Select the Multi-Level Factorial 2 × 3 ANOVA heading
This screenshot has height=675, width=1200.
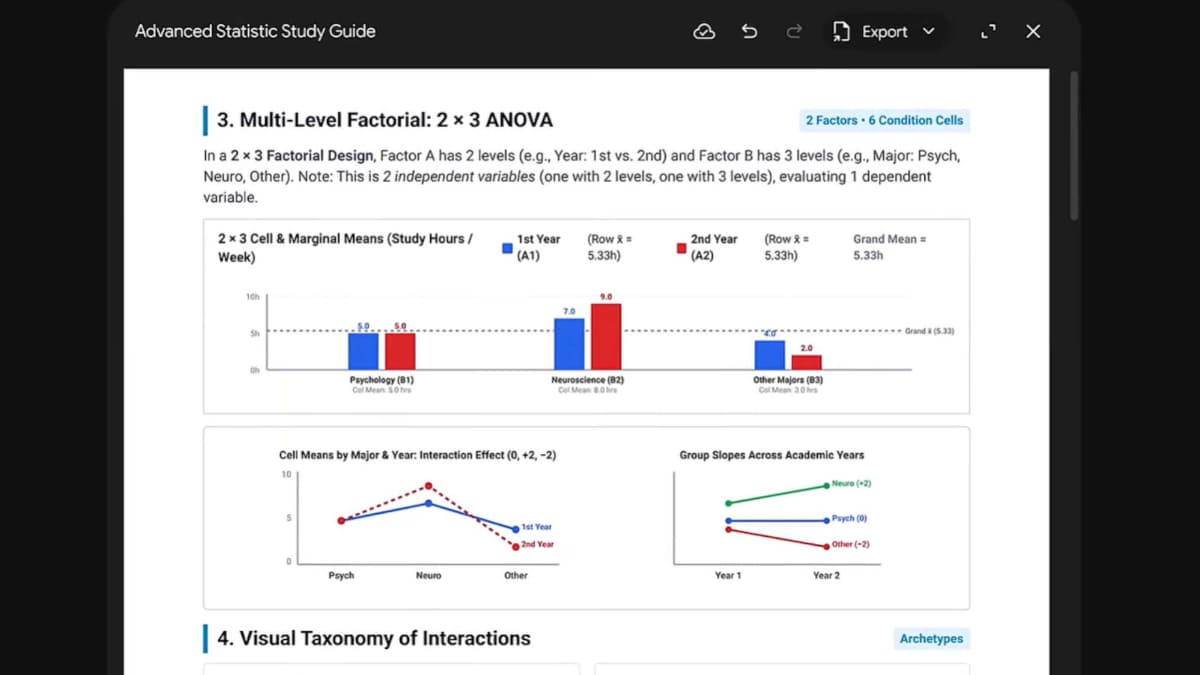tap(385, 120)
